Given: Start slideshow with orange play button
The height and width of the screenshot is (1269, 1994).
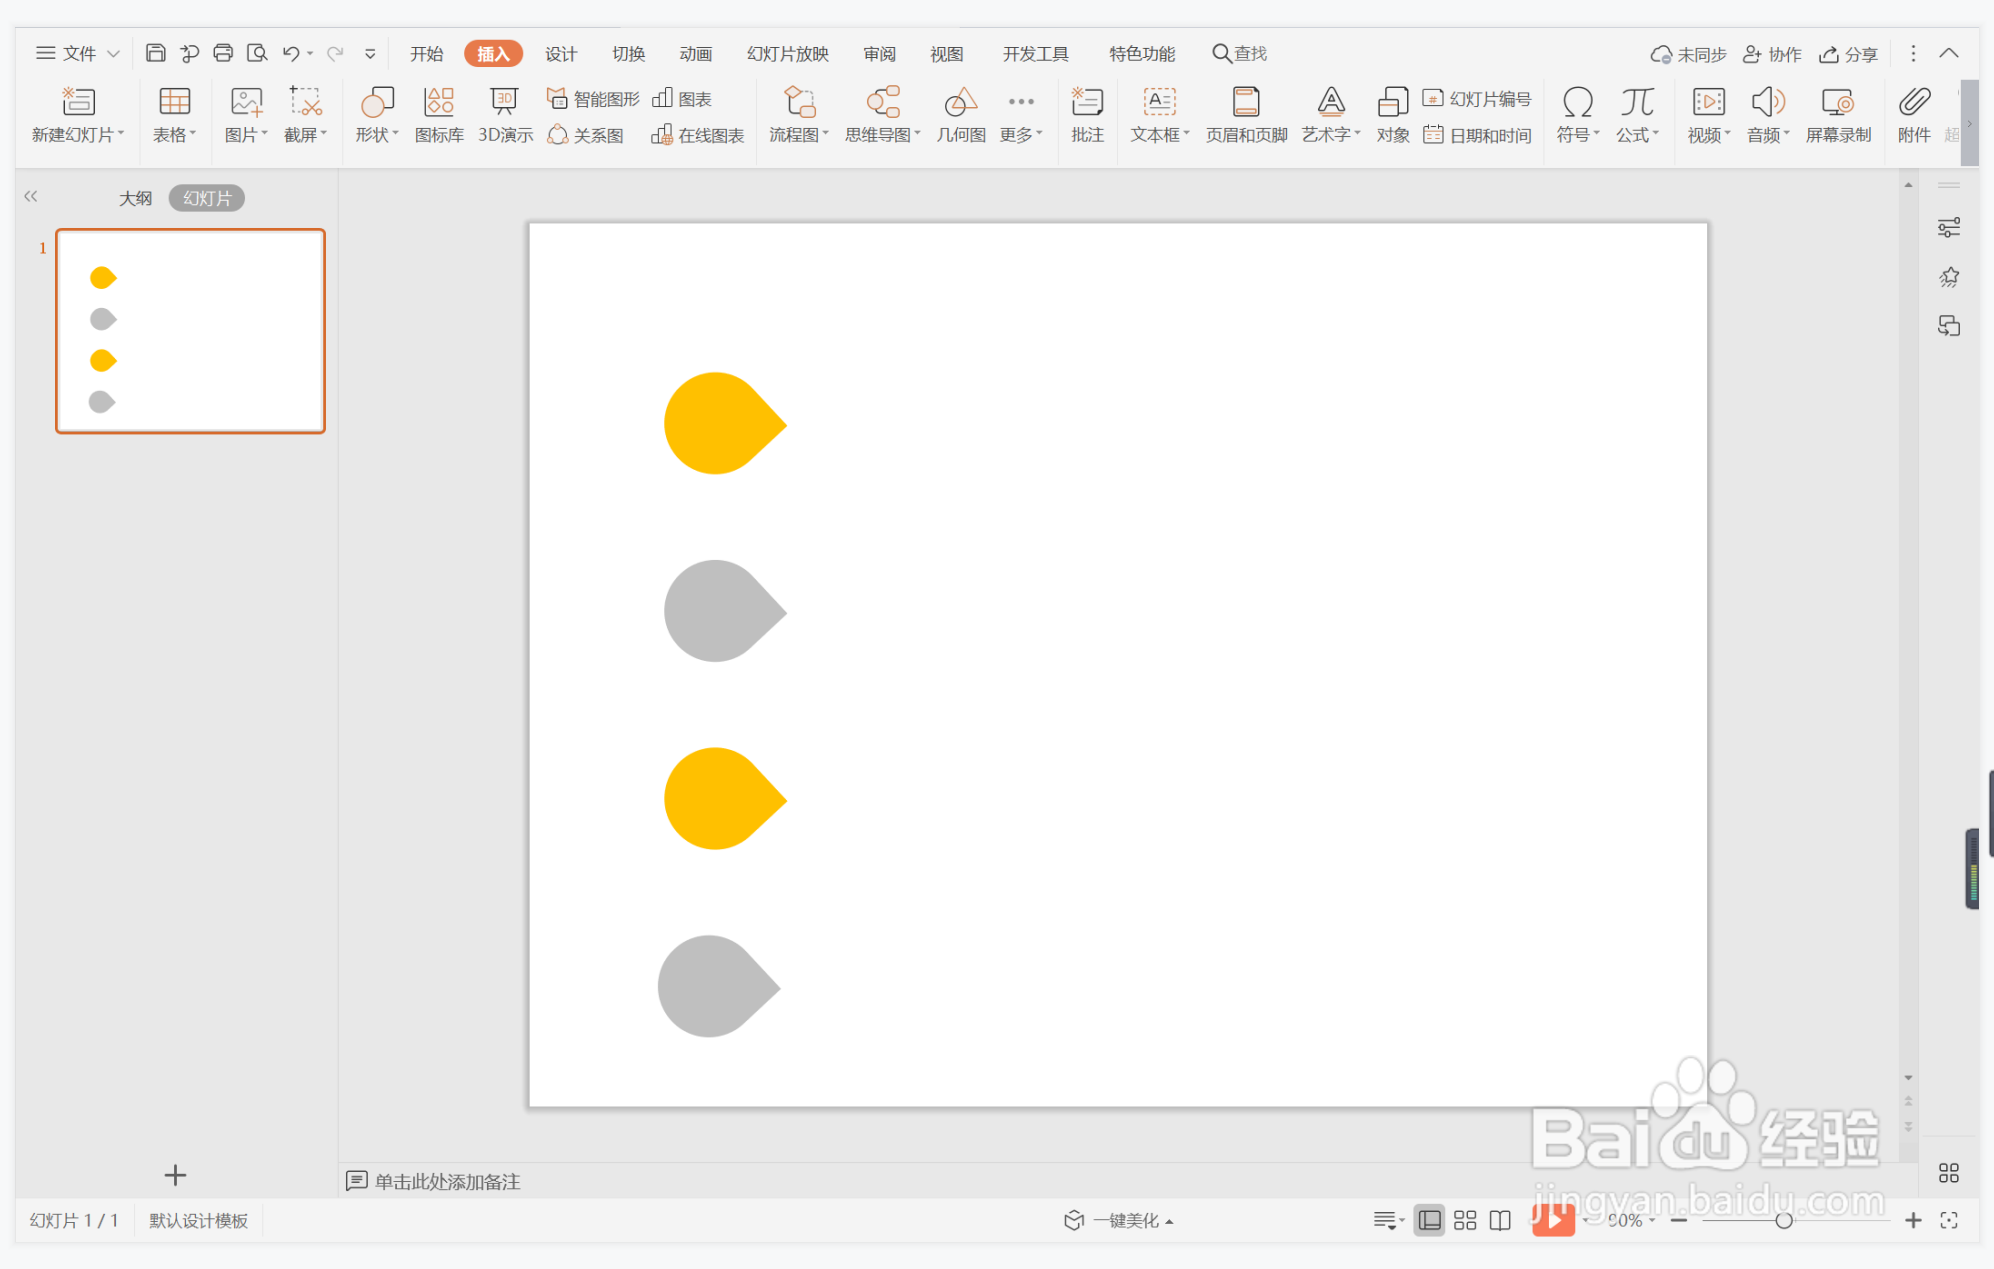Looking at the screenshot, I should pos(1553,1220).
